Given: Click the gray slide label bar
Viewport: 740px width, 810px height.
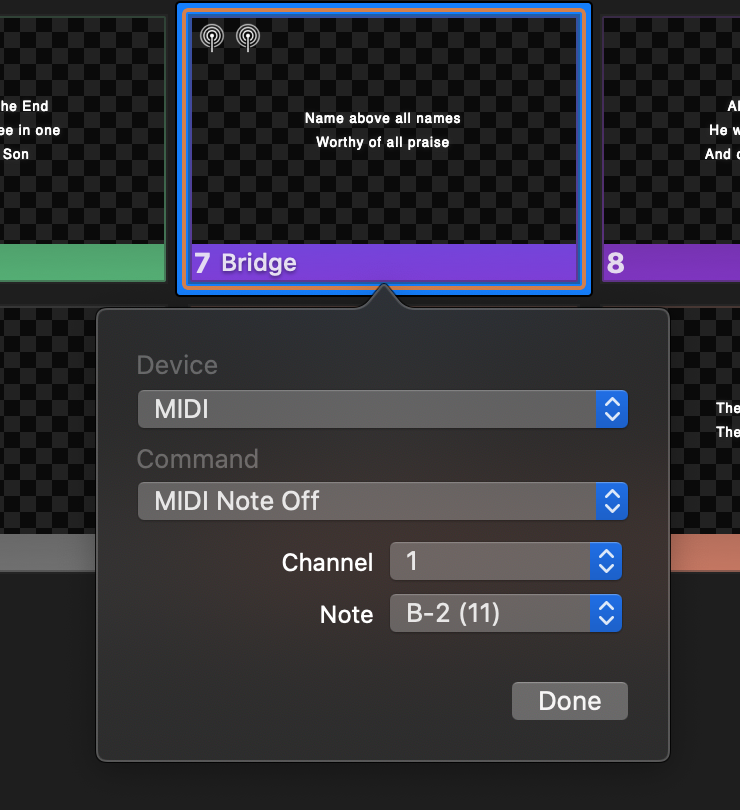Looking at the screenshot, I should click(x=48, y=552).
